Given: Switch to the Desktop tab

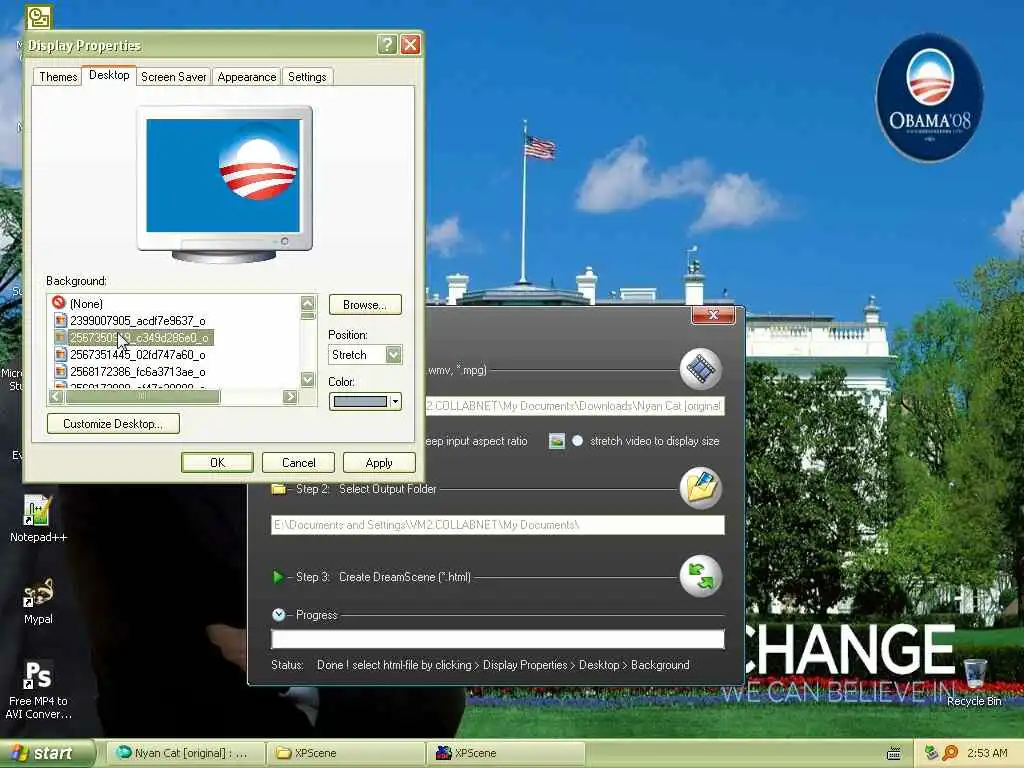Looking at the screenshot, I should point(109,75).
